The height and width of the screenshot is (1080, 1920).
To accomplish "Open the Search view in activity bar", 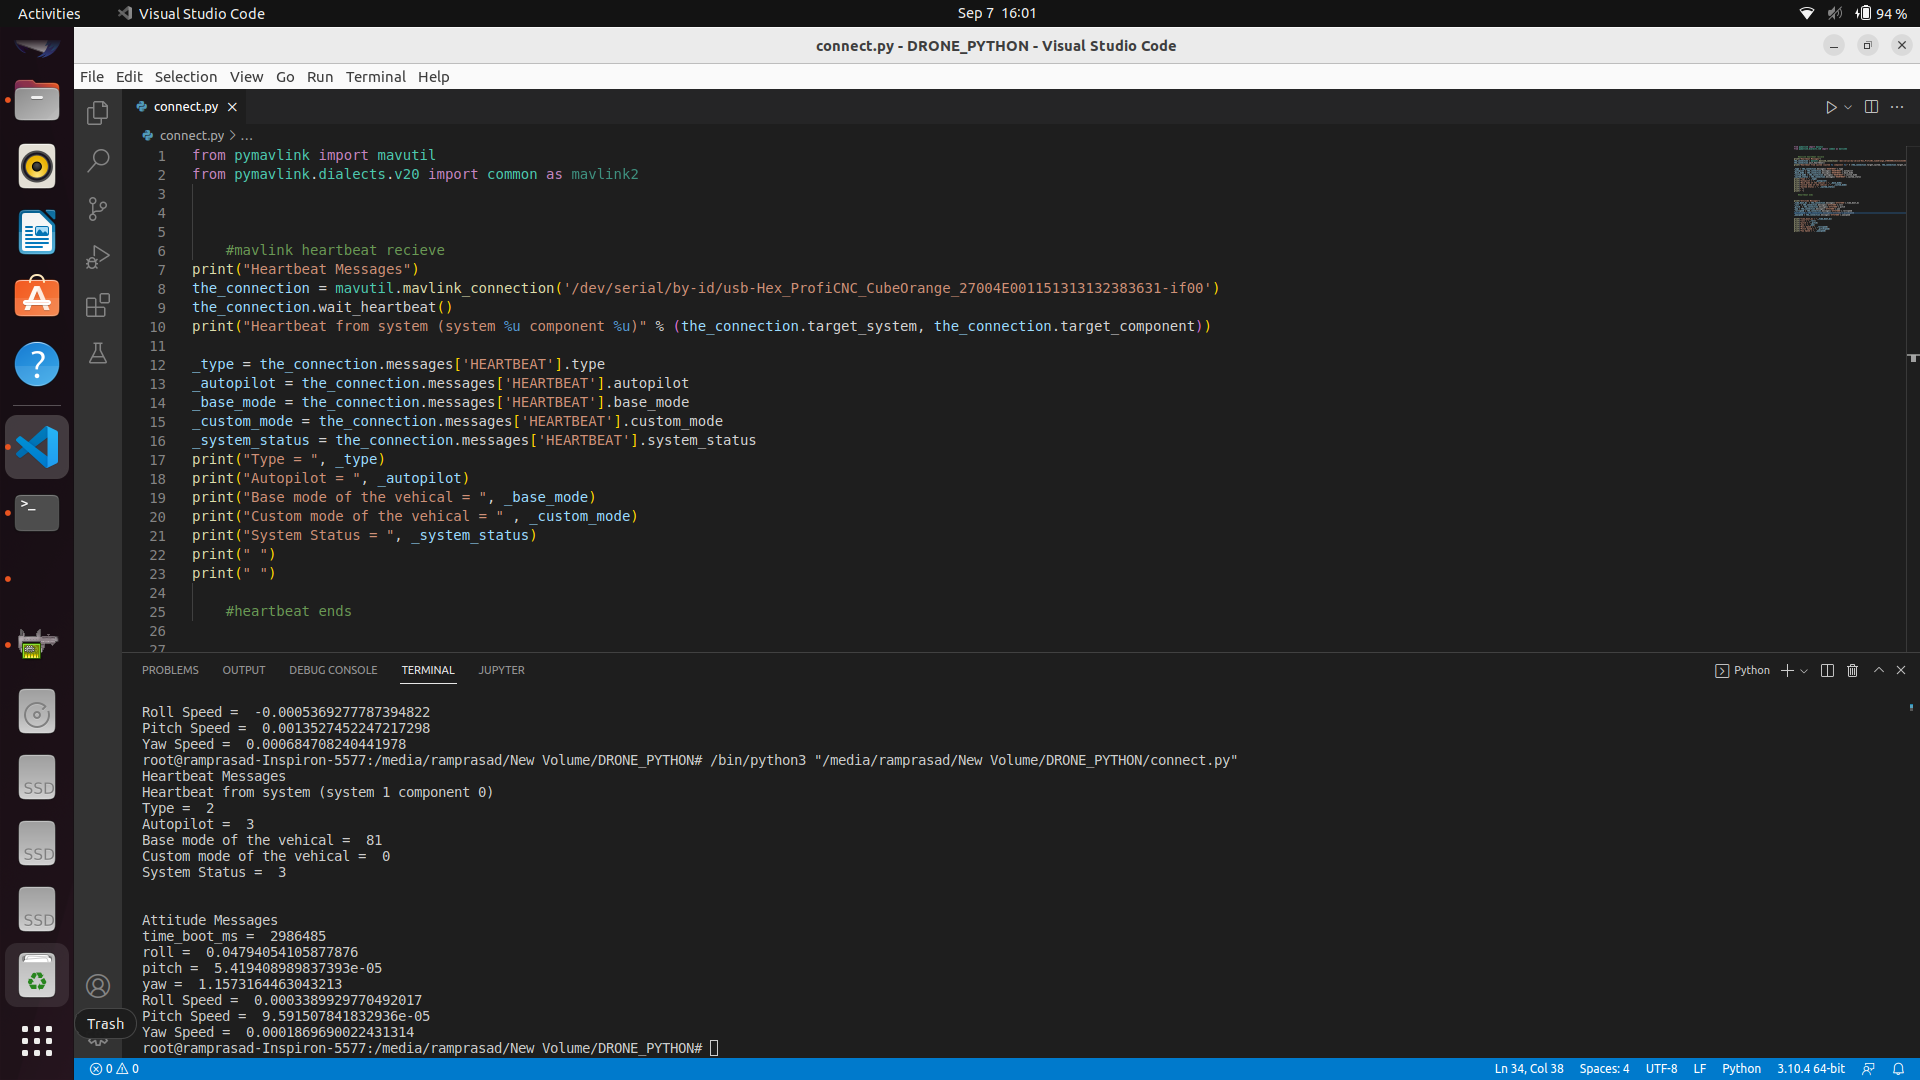I will point(97,160).
